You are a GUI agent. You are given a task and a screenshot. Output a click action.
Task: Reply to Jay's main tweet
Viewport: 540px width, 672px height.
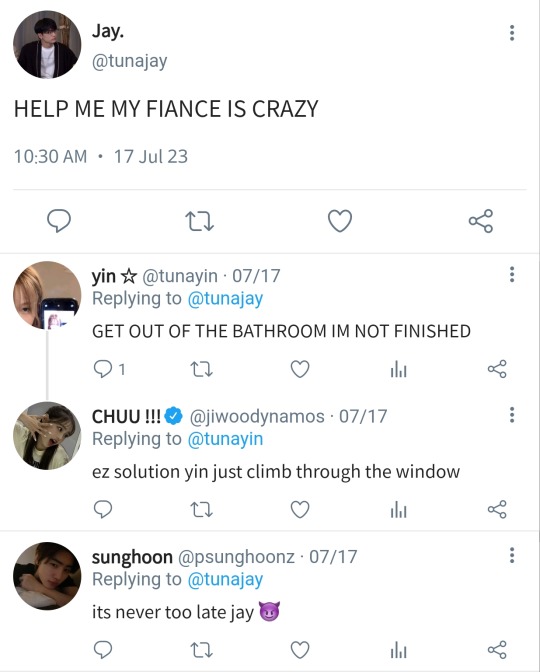[x=59, y=221]
